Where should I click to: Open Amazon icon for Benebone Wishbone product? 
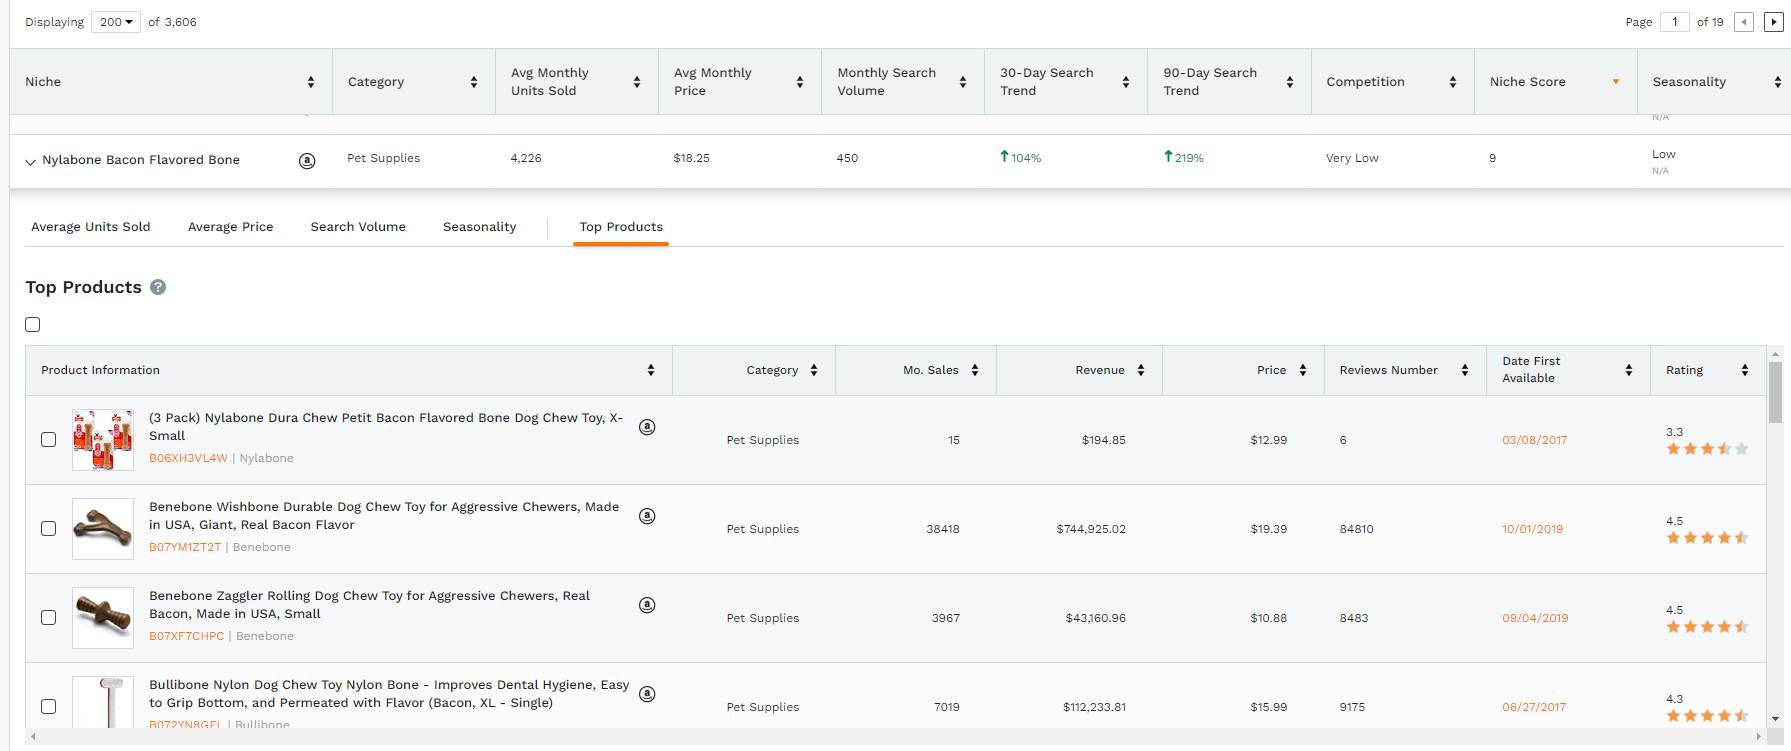click(647, 516)
